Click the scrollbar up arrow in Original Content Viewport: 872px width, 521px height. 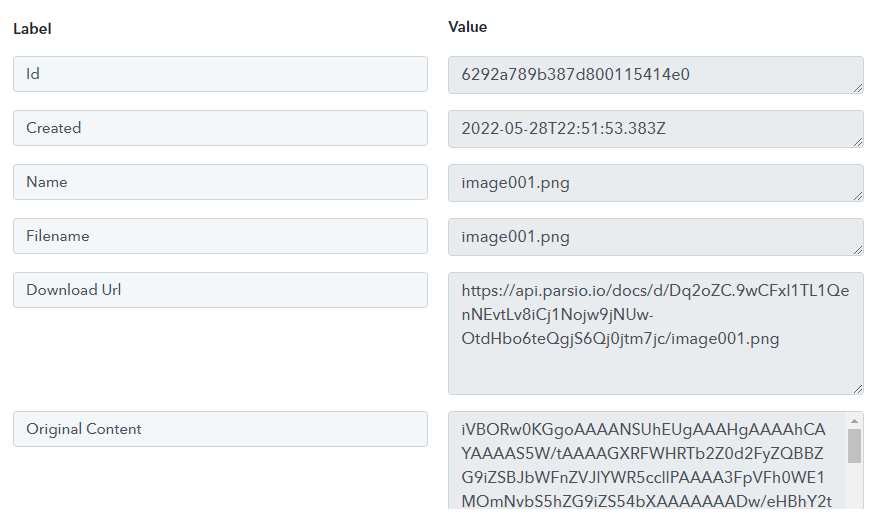click(x=855, y=421)
